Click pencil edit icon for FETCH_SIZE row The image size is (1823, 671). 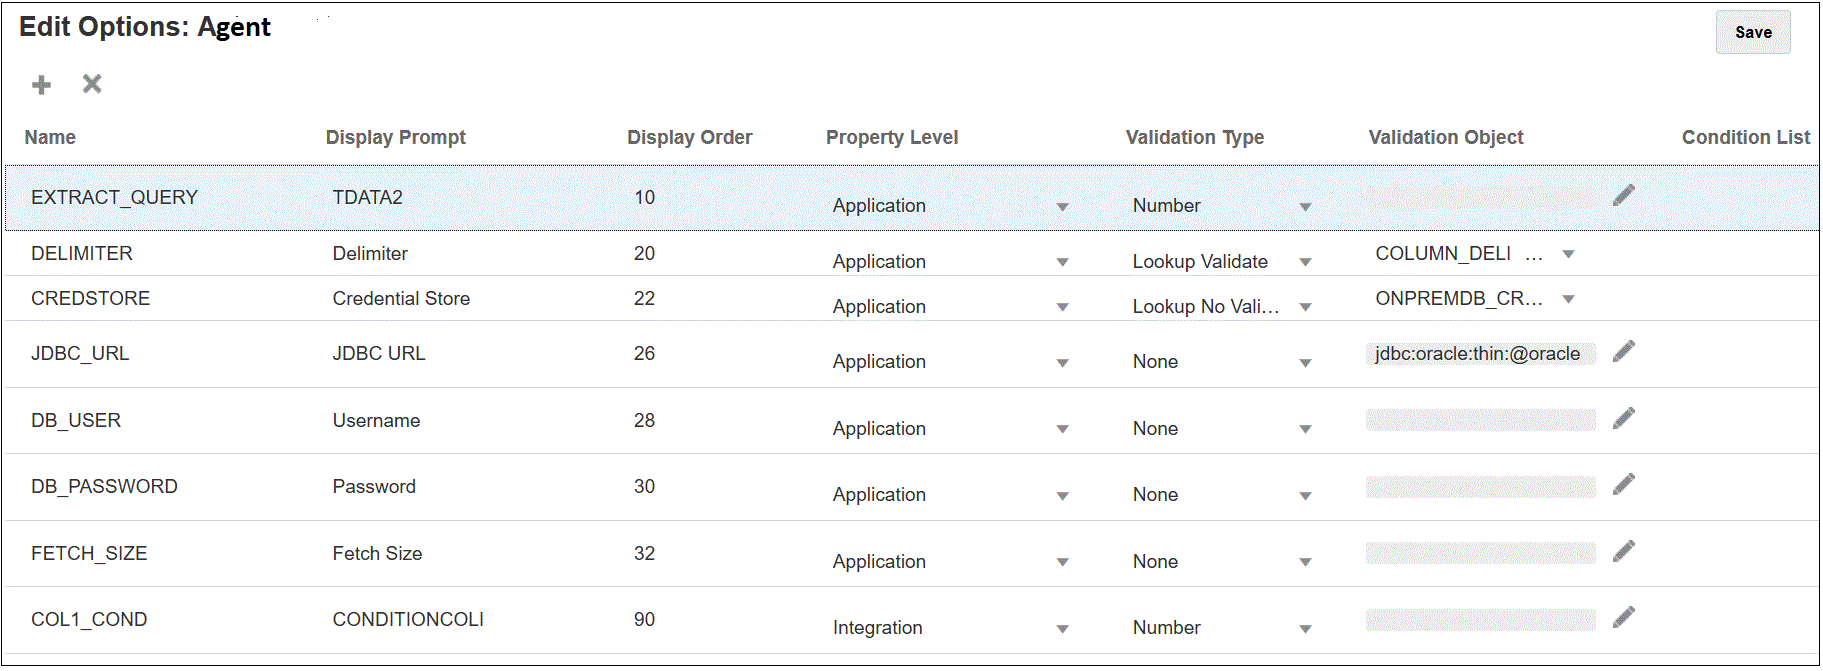point(1624,551)
